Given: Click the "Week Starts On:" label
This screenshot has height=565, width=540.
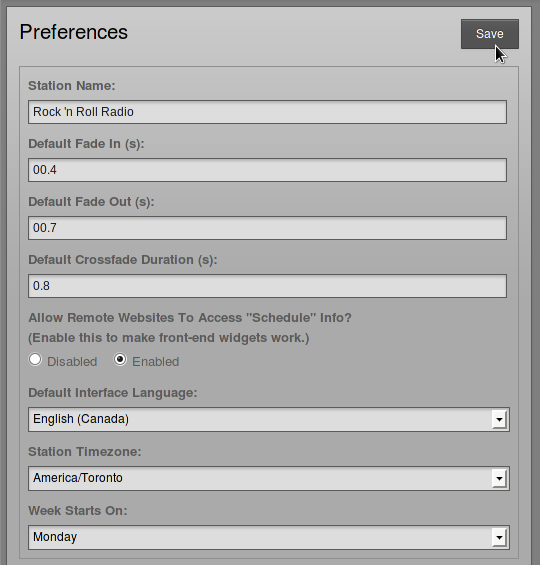Looking at the screenshot, I should [x=78, y=511].
